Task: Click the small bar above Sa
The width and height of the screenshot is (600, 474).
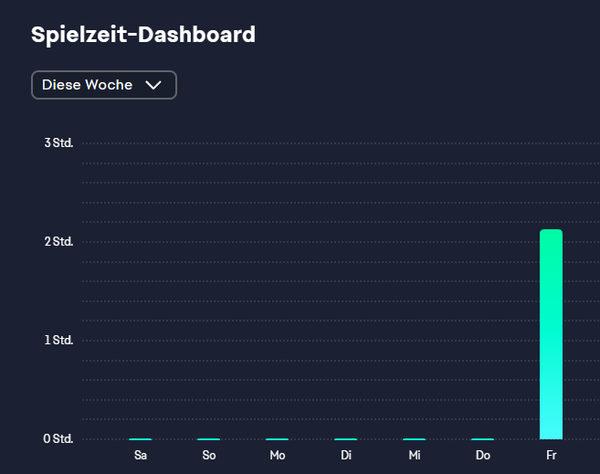Action: [140, 439]
